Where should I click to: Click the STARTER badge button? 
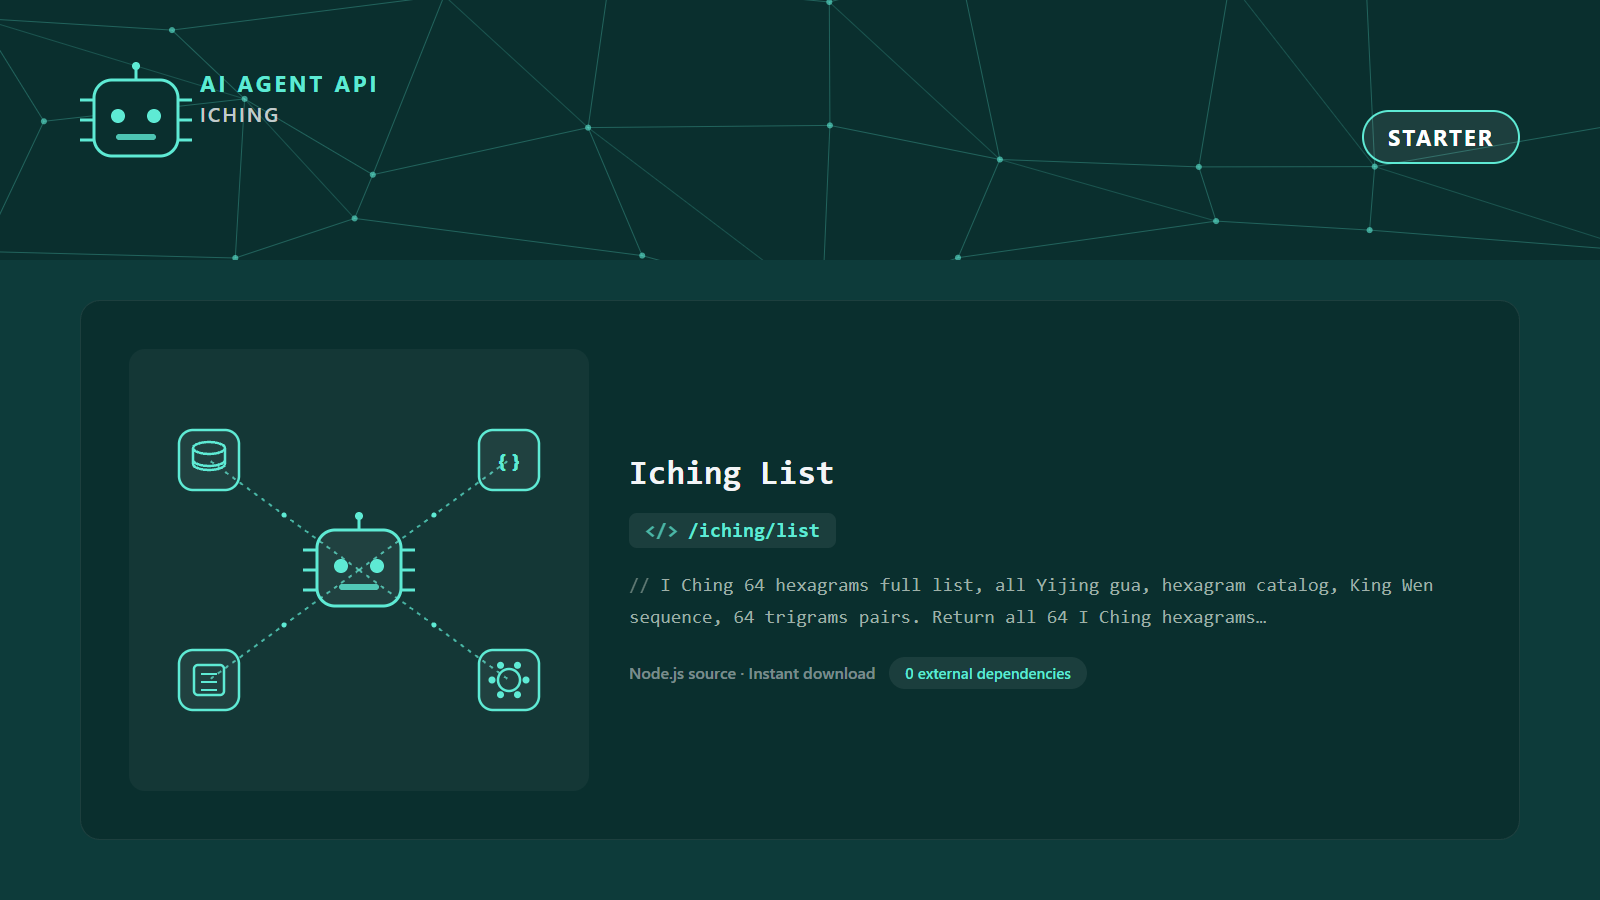[1440, 137]
